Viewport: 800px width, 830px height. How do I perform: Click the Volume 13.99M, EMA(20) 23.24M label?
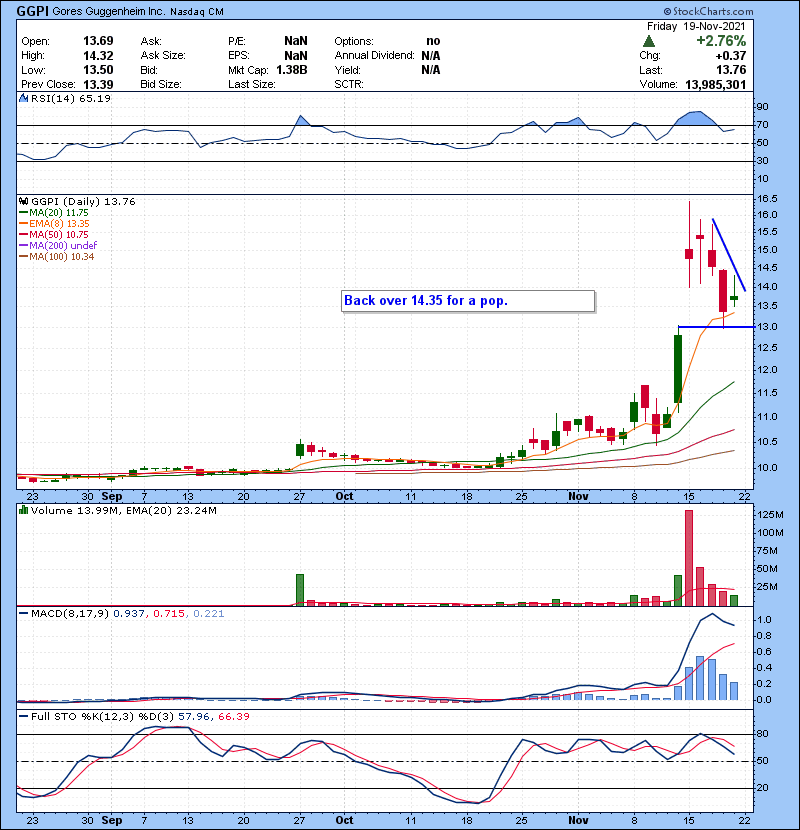(123, 510)
